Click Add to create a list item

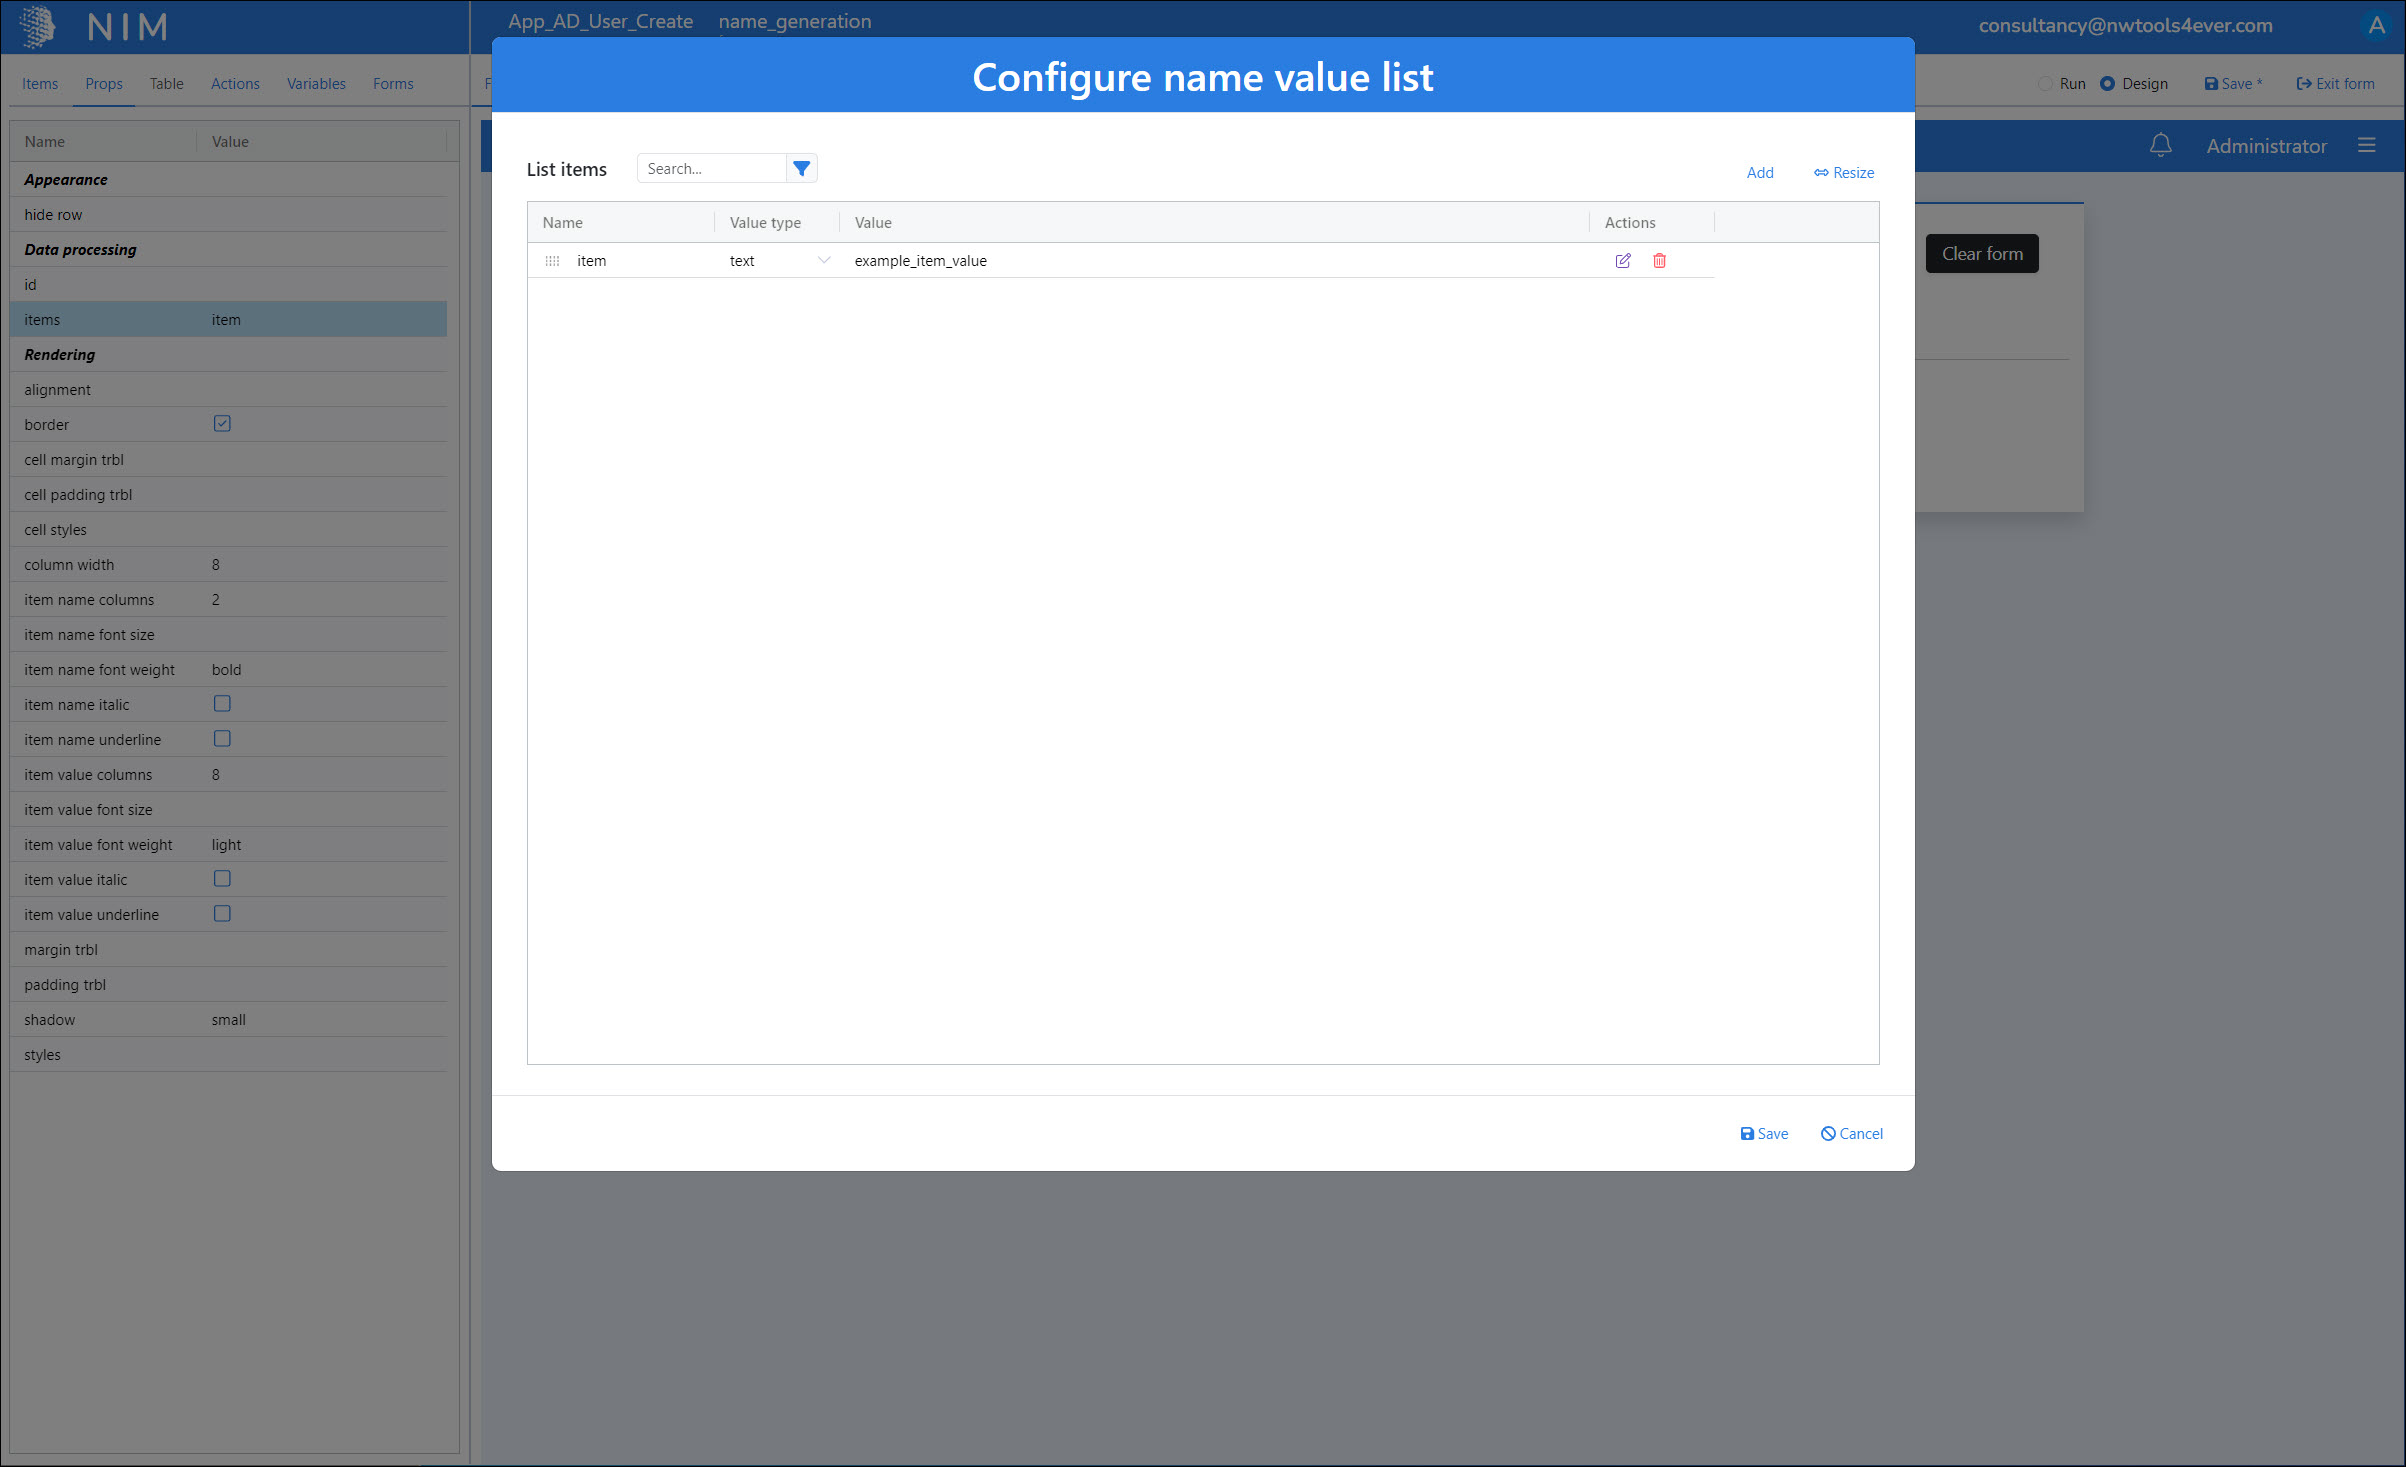[x=1759, y=173]
